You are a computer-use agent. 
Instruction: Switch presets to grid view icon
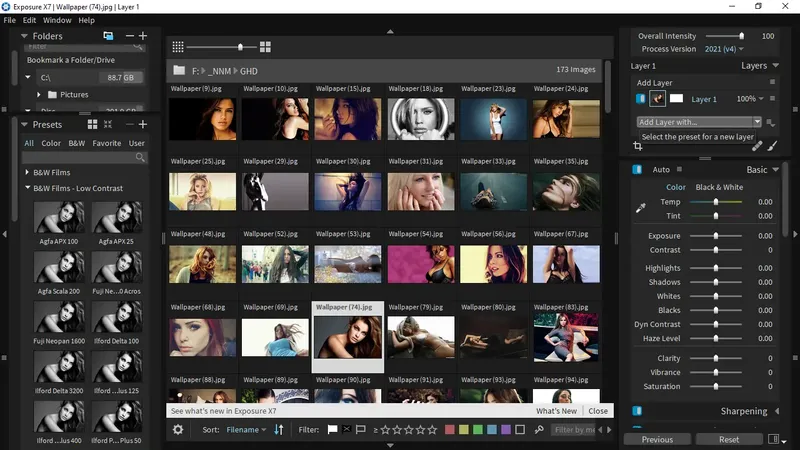tap(92, 125)
